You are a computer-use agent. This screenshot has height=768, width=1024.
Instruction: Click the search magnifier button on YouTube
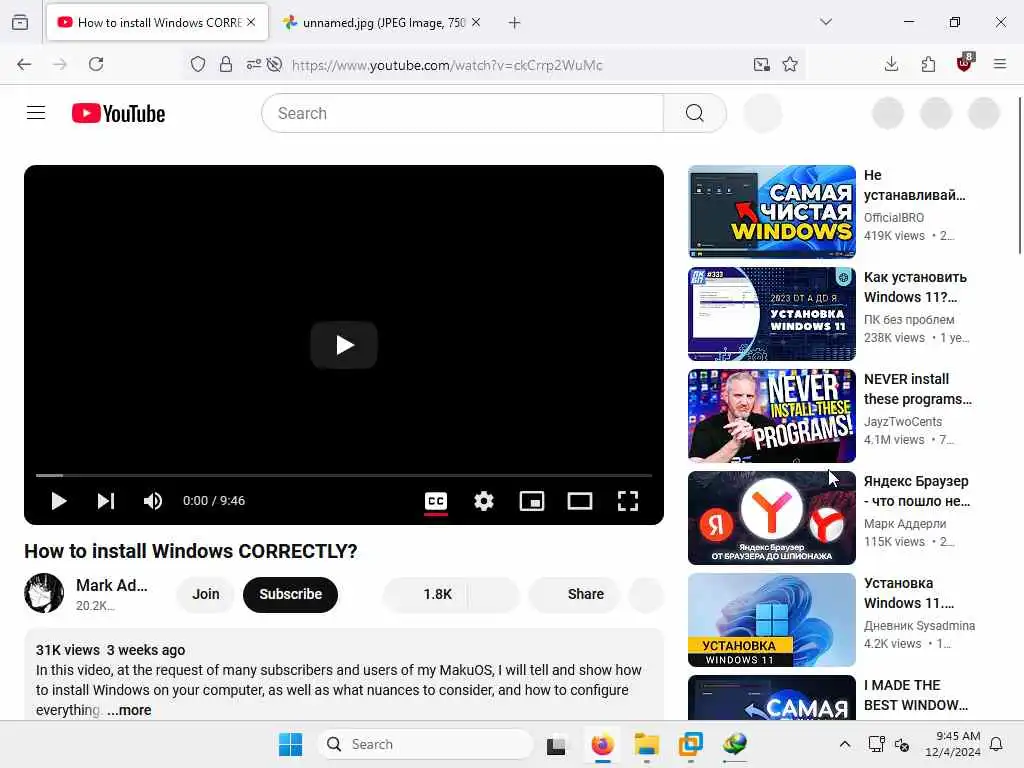click(694, 113)
